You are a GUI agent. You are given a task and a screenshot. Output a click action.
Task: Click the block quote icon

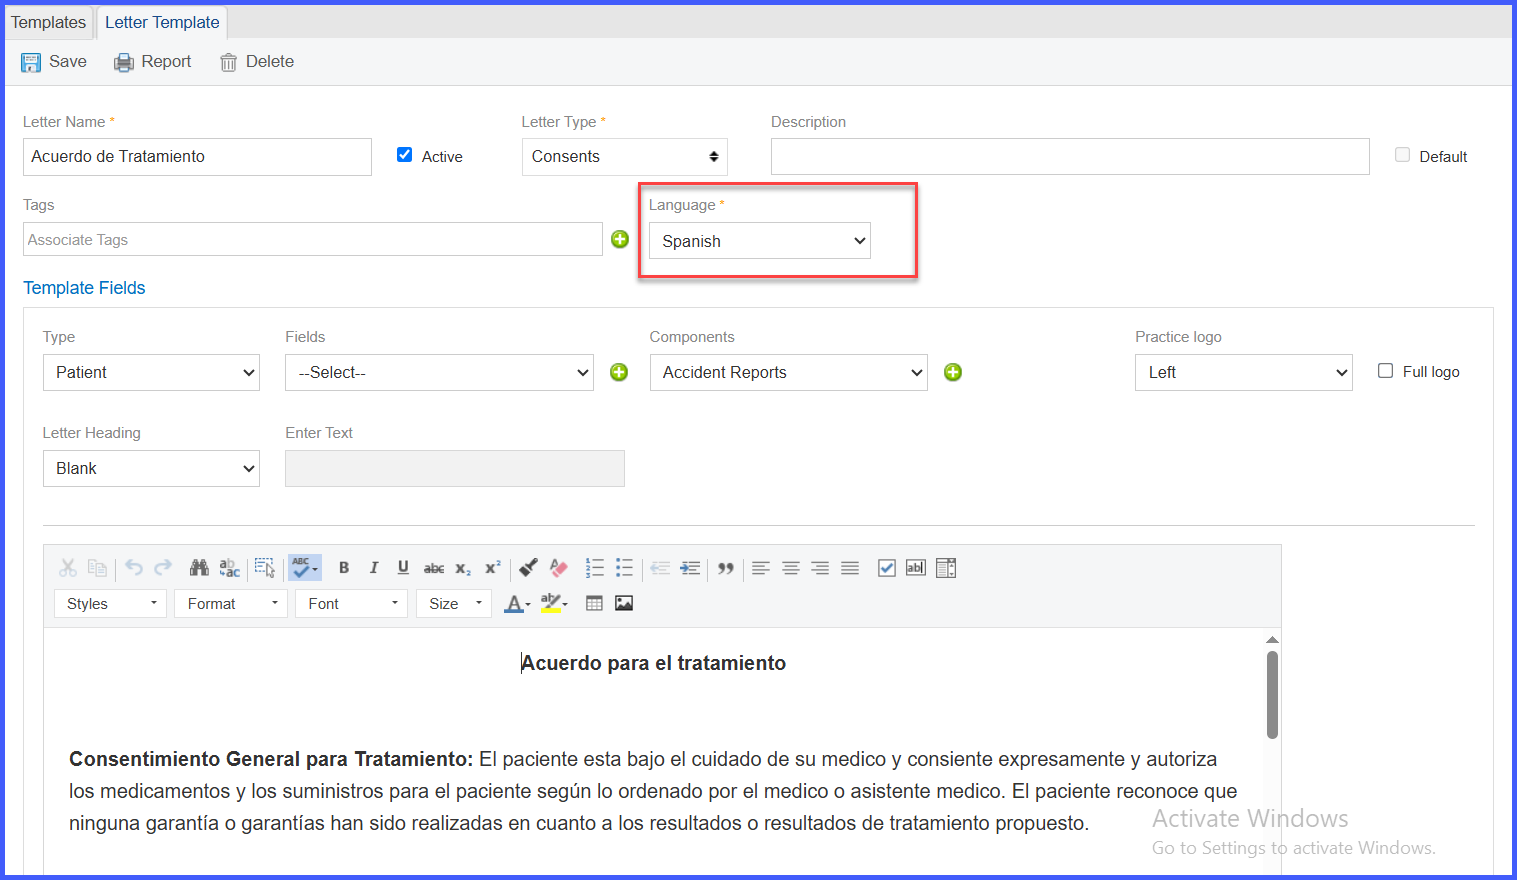pos(726,568)
